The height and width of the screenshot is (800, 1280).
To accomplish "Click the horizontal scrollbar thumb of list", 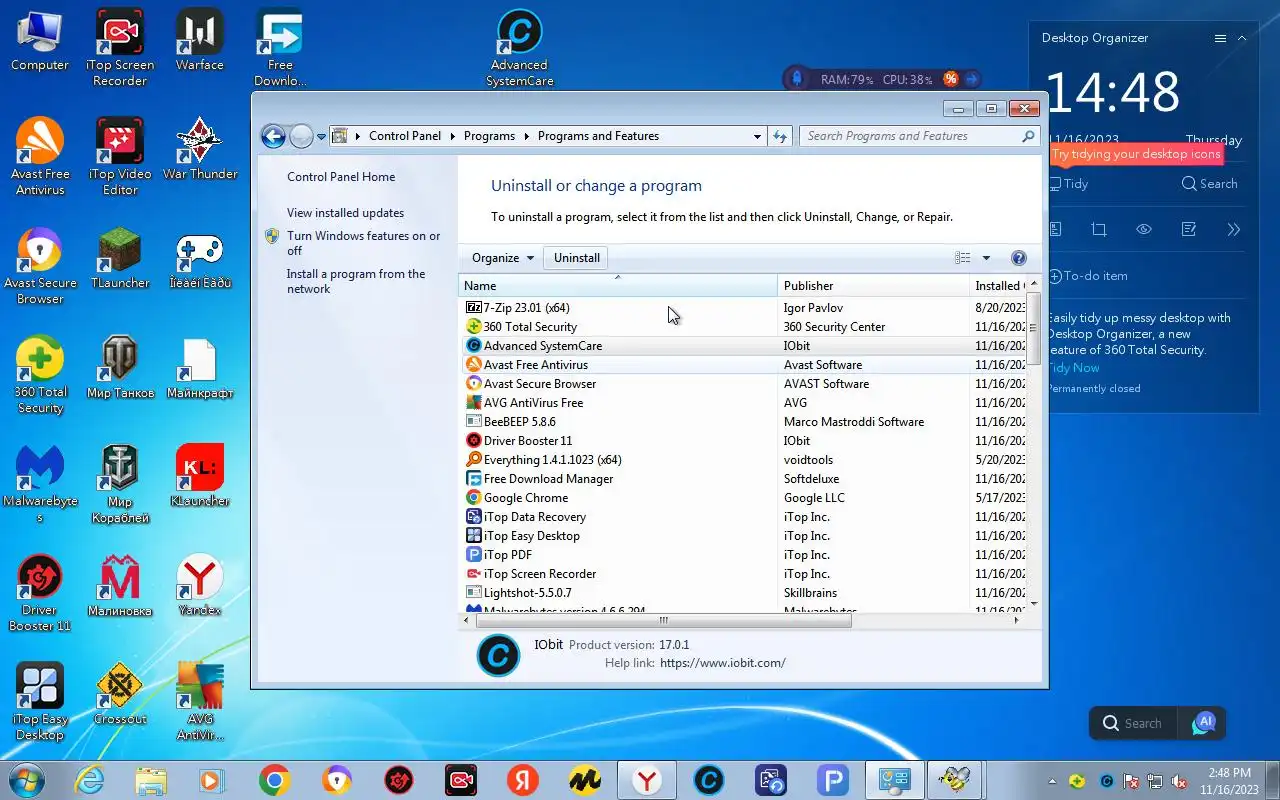I will [662, 620].
